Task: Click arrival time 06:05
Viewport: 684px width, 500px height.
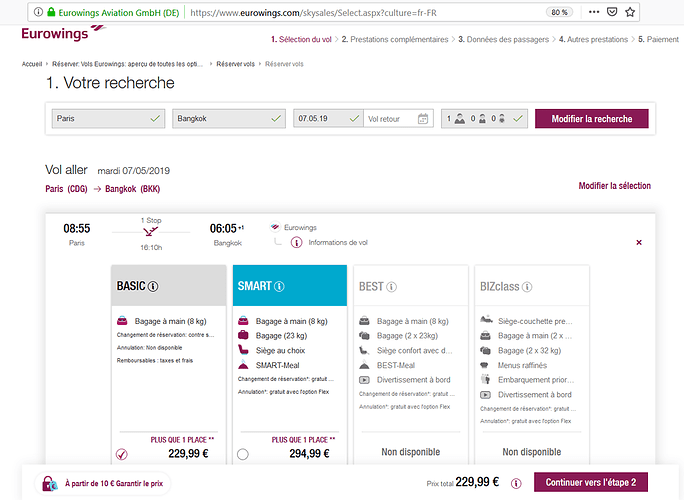Action: coord(223,229)
